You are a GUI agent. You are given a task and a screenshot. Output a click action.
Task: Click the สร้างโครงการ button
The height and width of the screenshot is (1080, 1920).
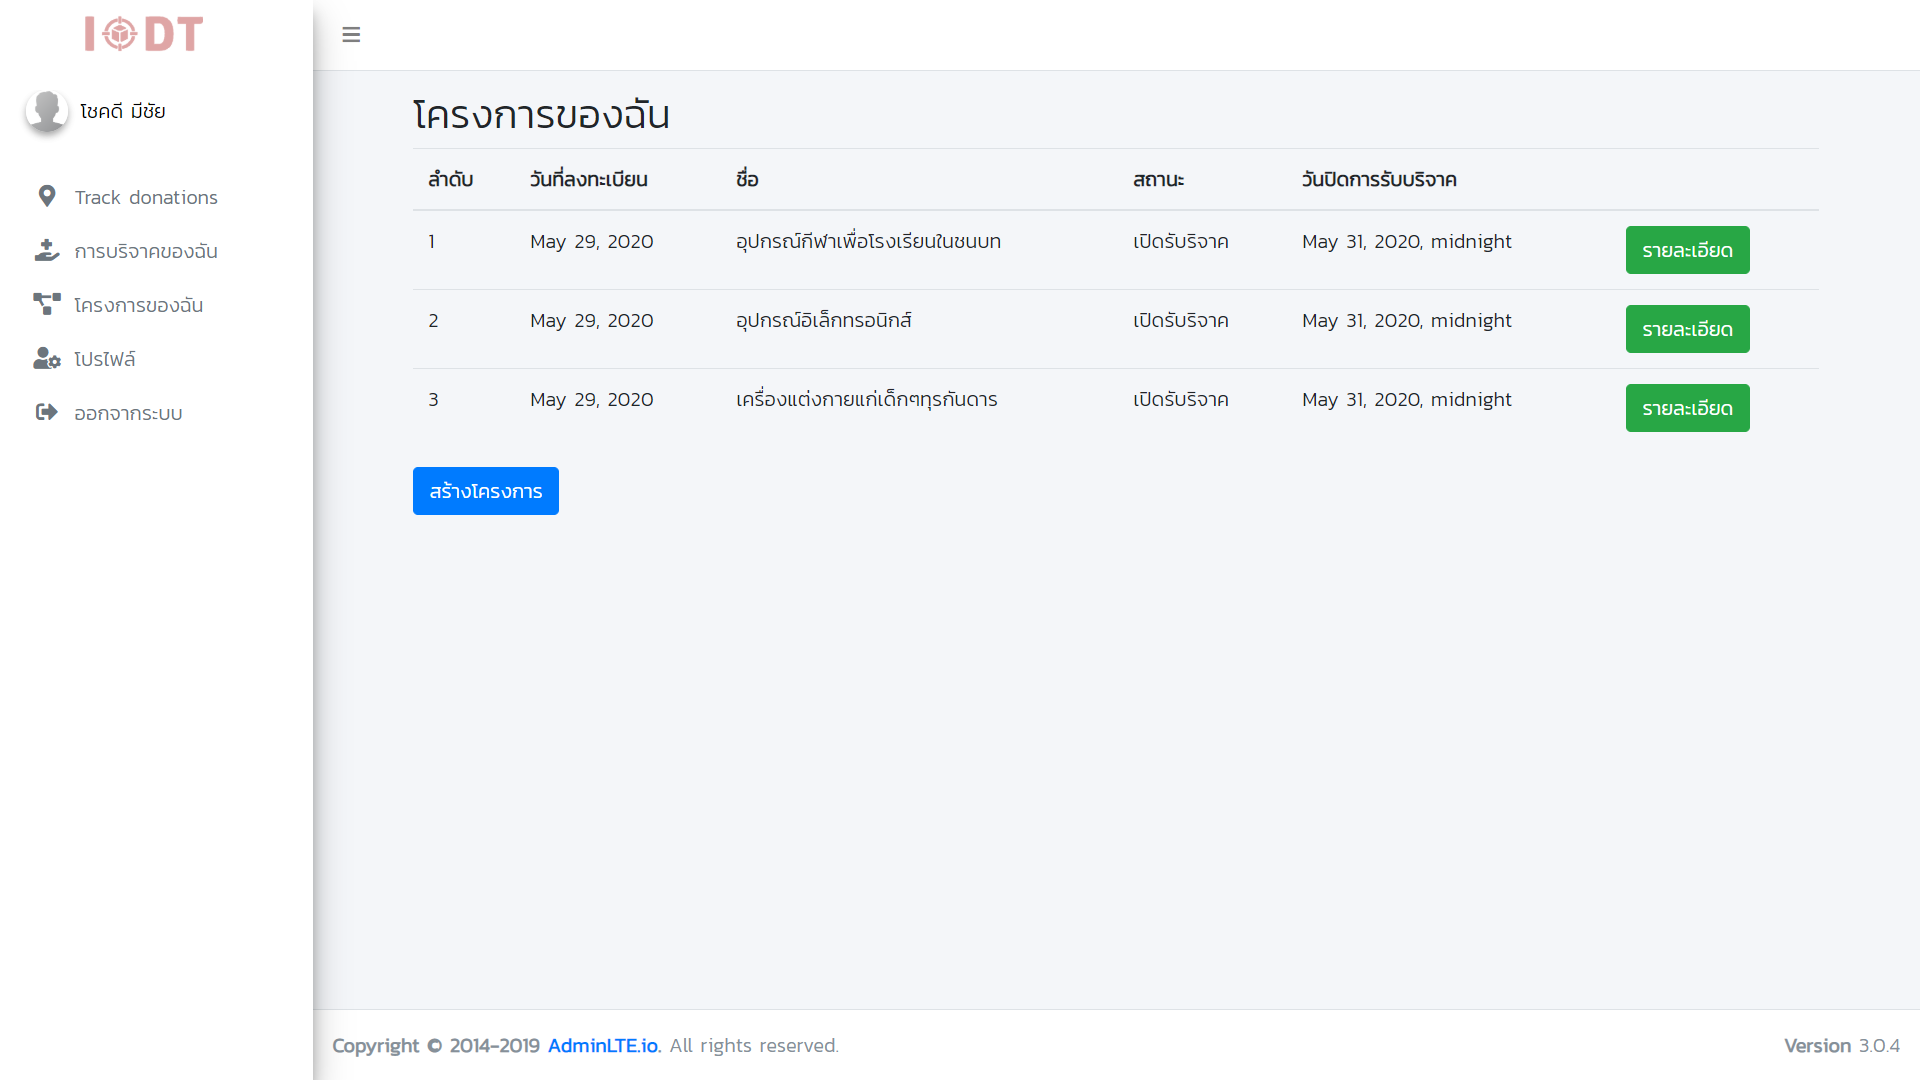pos(485,491)
